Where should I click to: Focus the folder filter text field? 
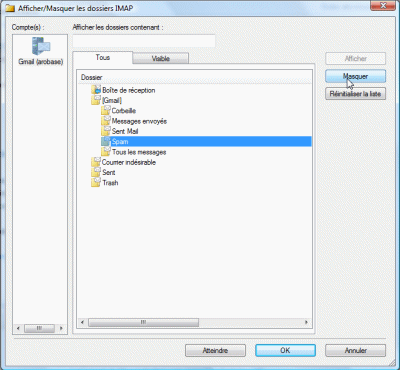(x=144, y=41)
